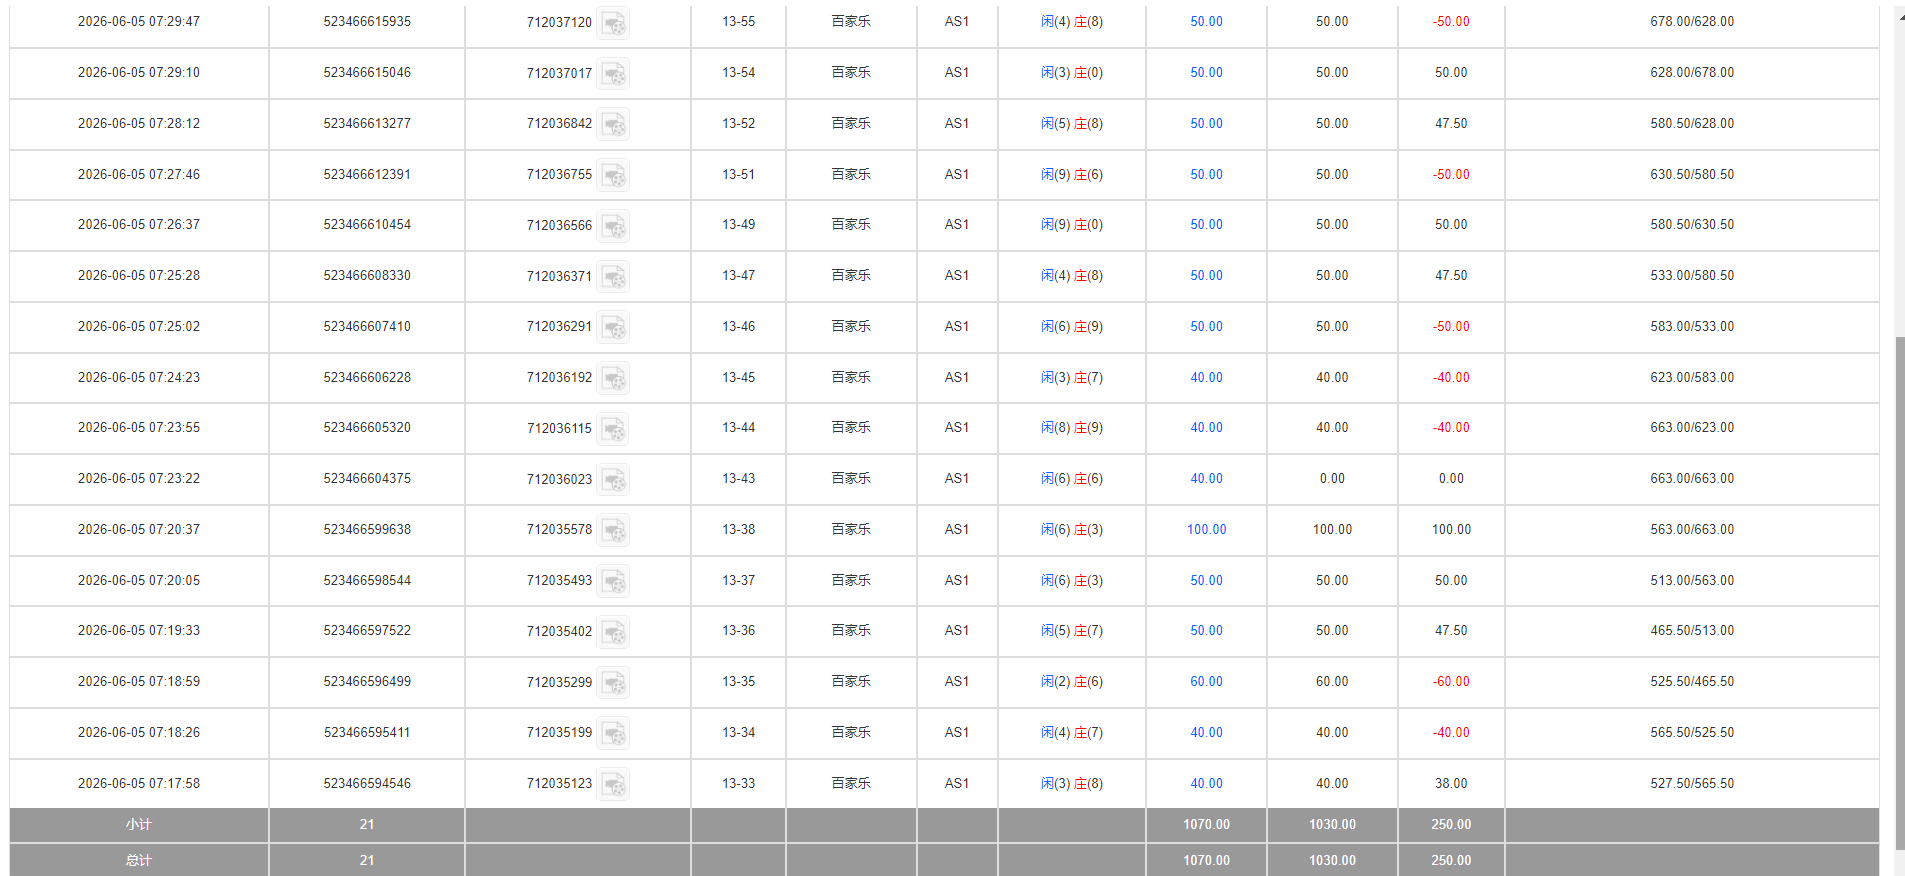Click timestamp 2026-06-05 07:29:47

(139, 21)
